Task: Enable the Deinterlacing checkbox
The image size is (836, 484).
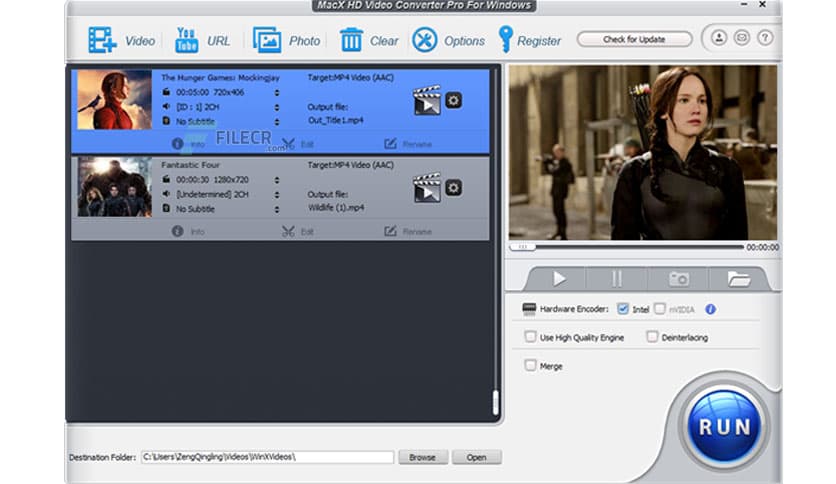Action: 652,337
